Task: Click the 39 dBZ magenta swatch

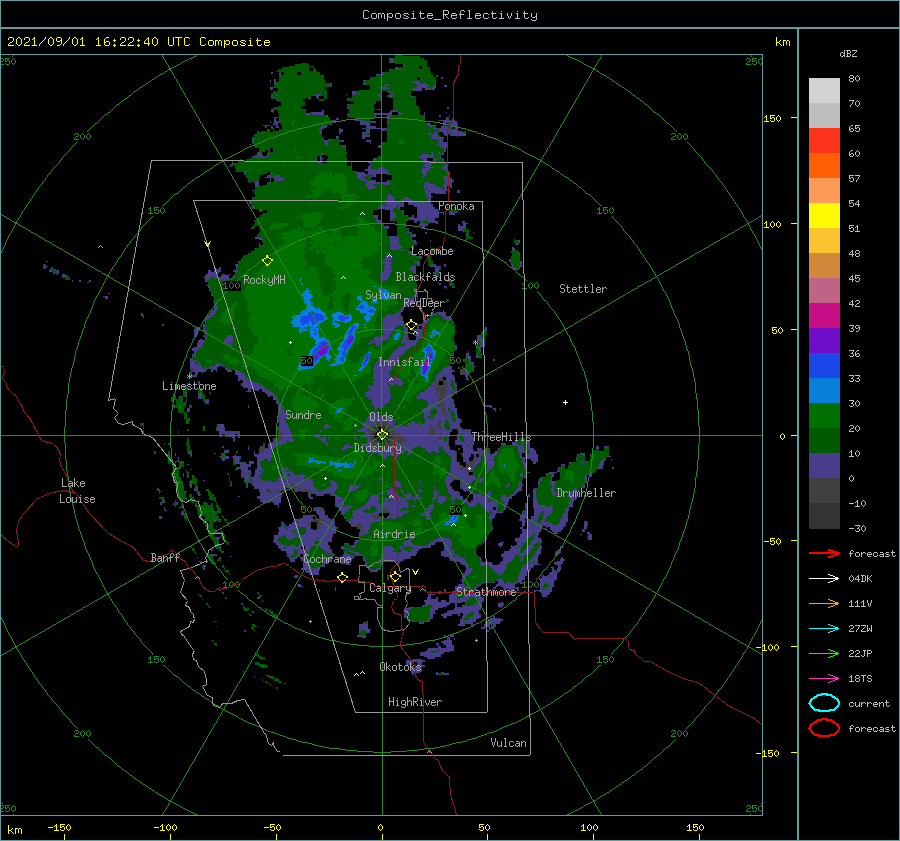Action: (x=824, y=315)
